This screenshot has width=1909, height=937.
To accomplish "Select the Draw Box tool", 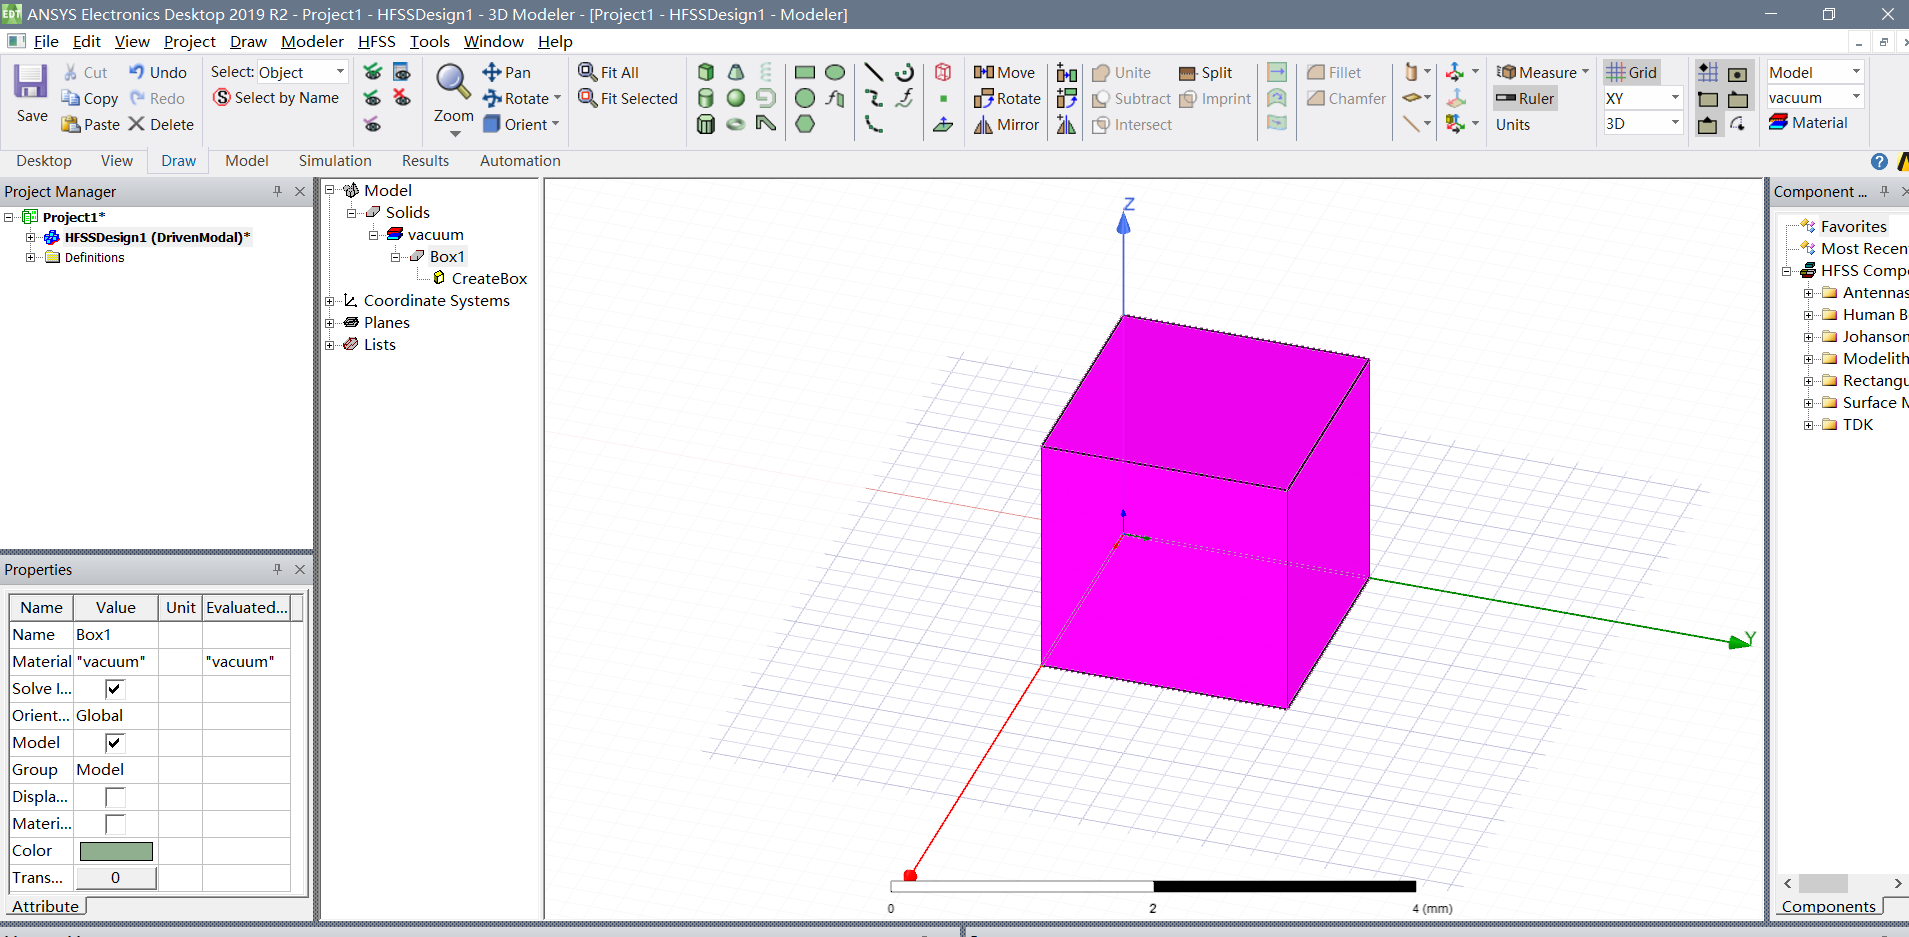I will [706, 71].
